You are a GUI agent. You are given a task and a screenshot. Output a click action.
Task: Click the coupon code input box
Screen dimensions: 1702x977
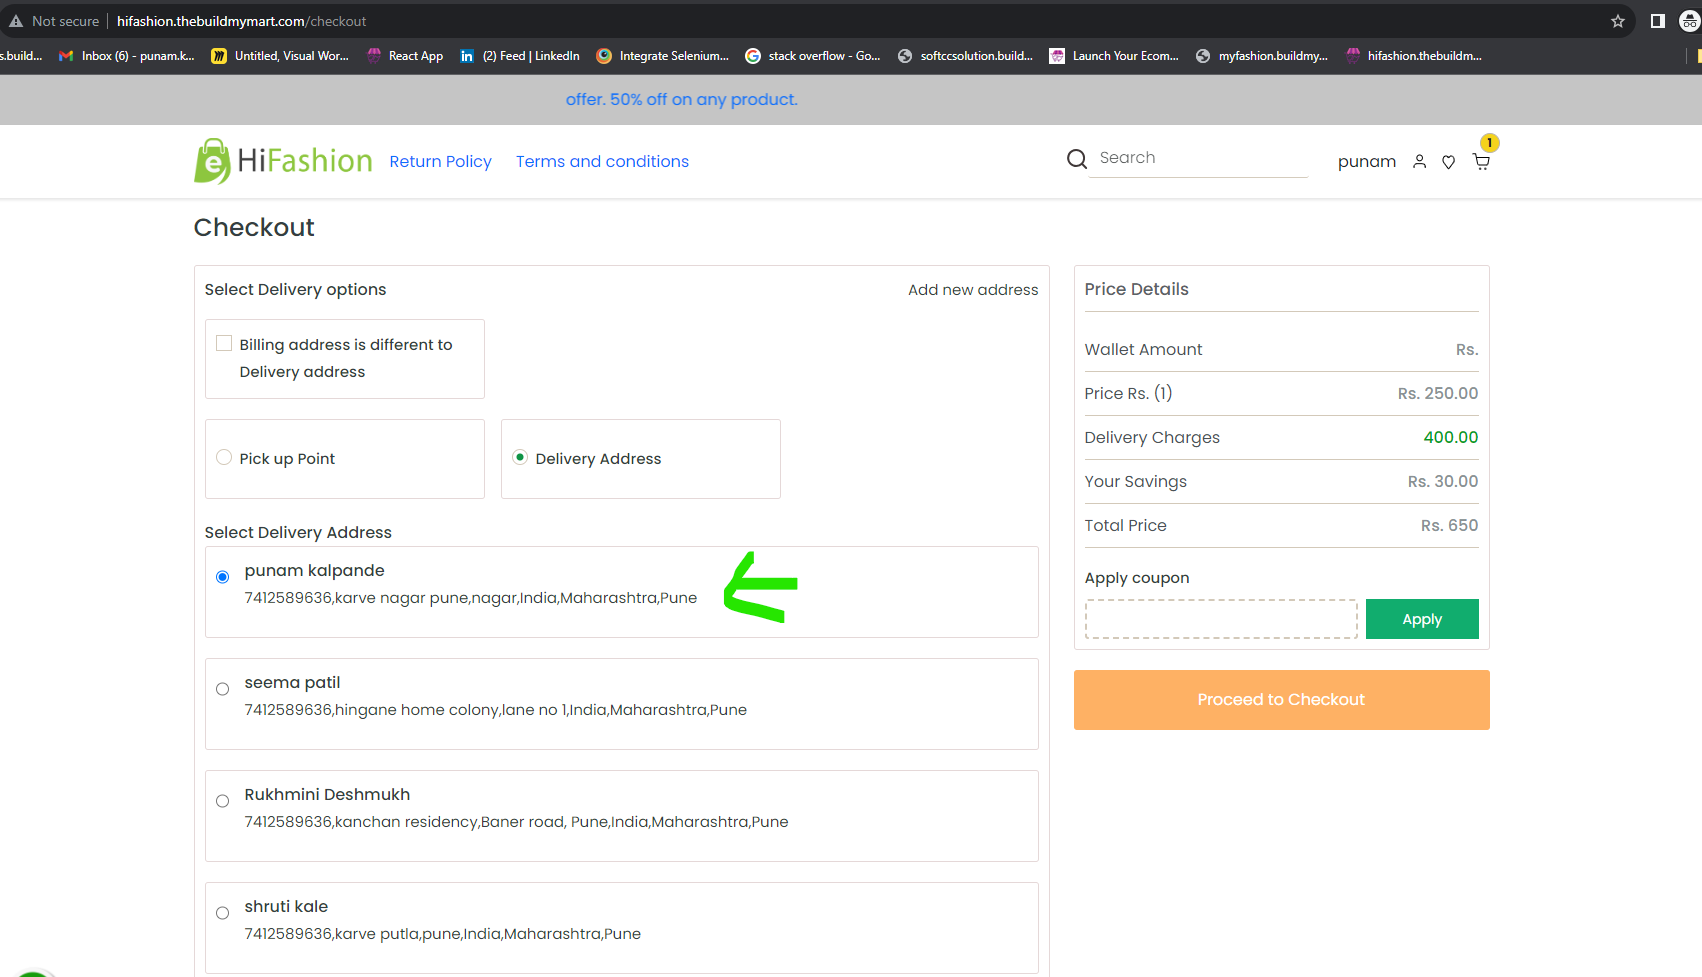click(1221, 619)
